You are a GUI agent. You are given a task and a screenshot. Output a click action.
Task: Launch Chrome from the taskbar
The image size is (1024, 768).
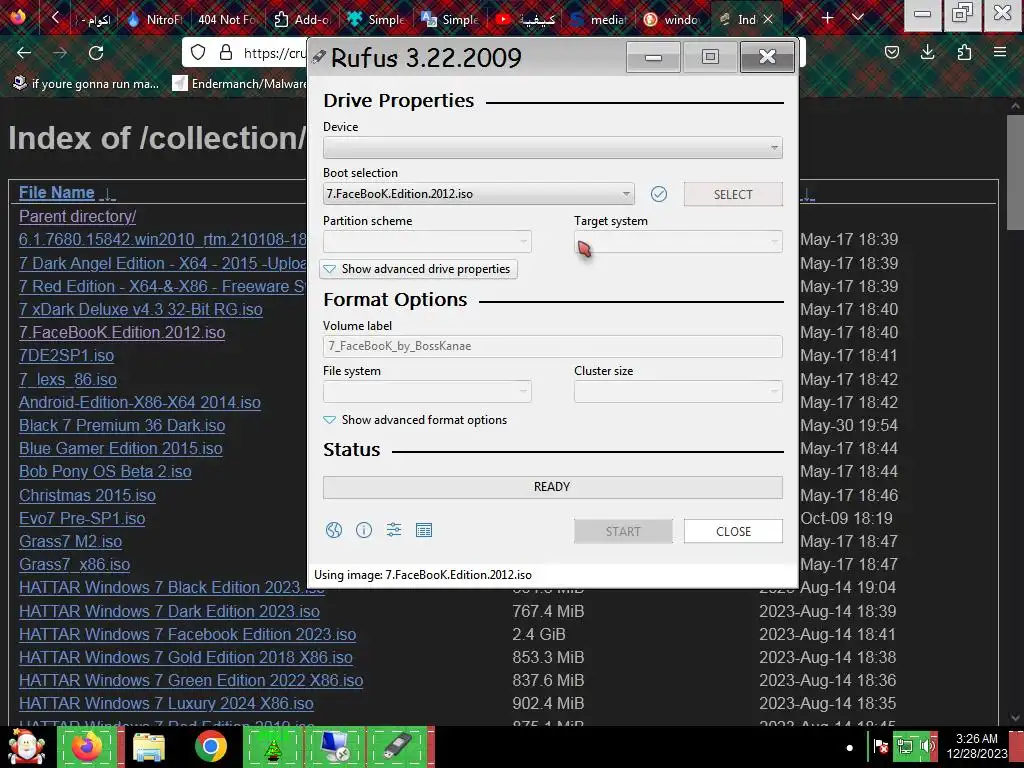[210, 747]
